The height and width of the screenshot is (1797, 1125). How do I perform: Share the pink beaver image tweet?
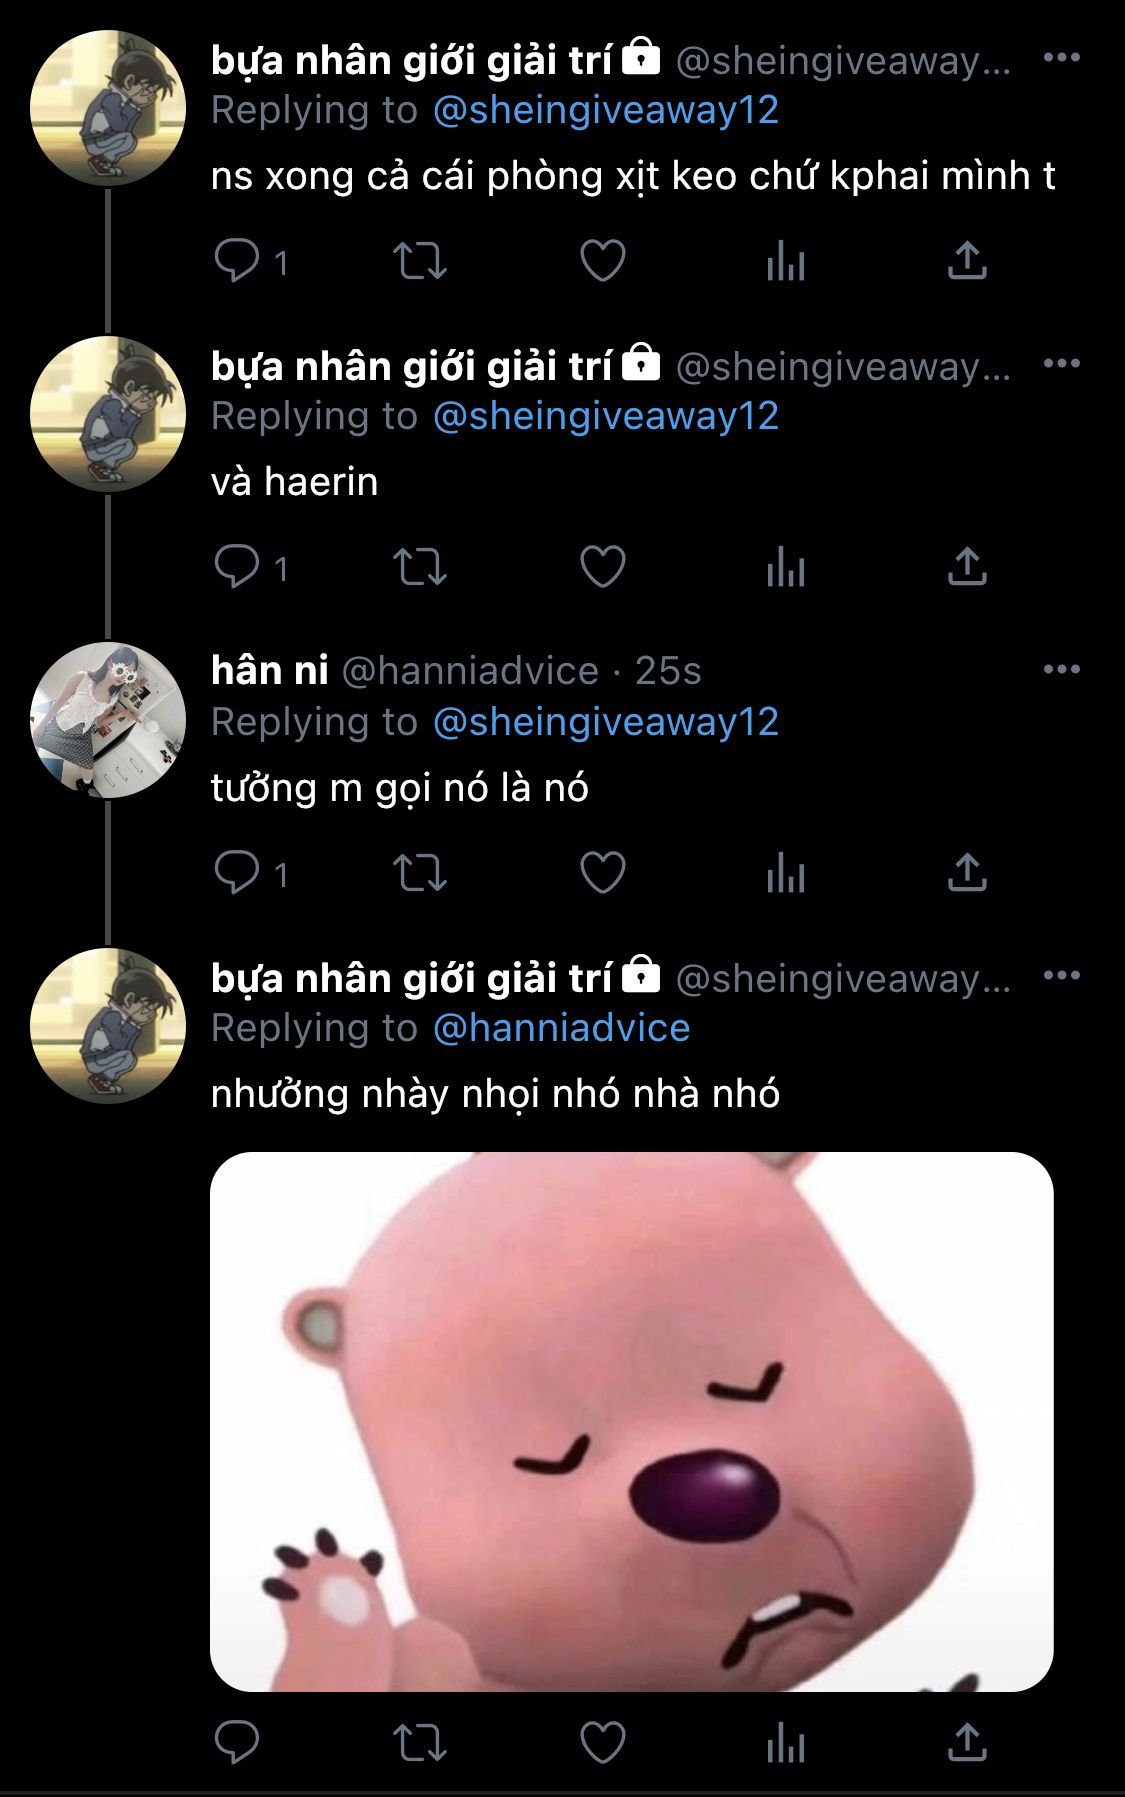coord(967,1742)
